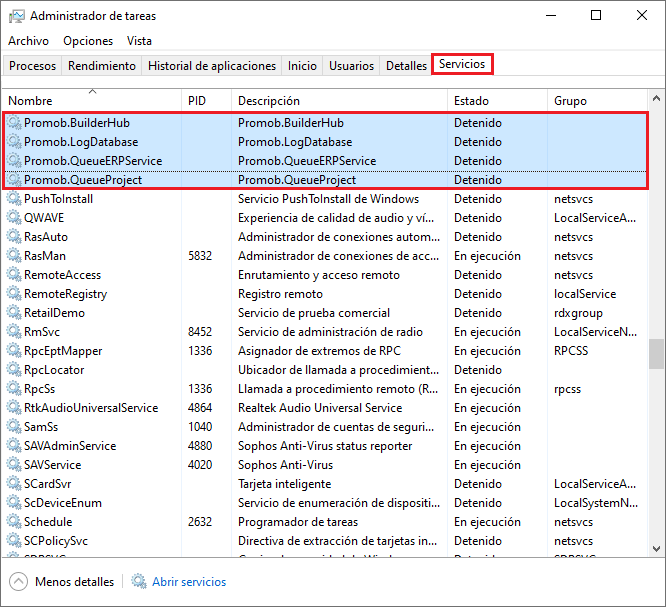Click the scrollbar up arrow

click(x=656, y=98)
